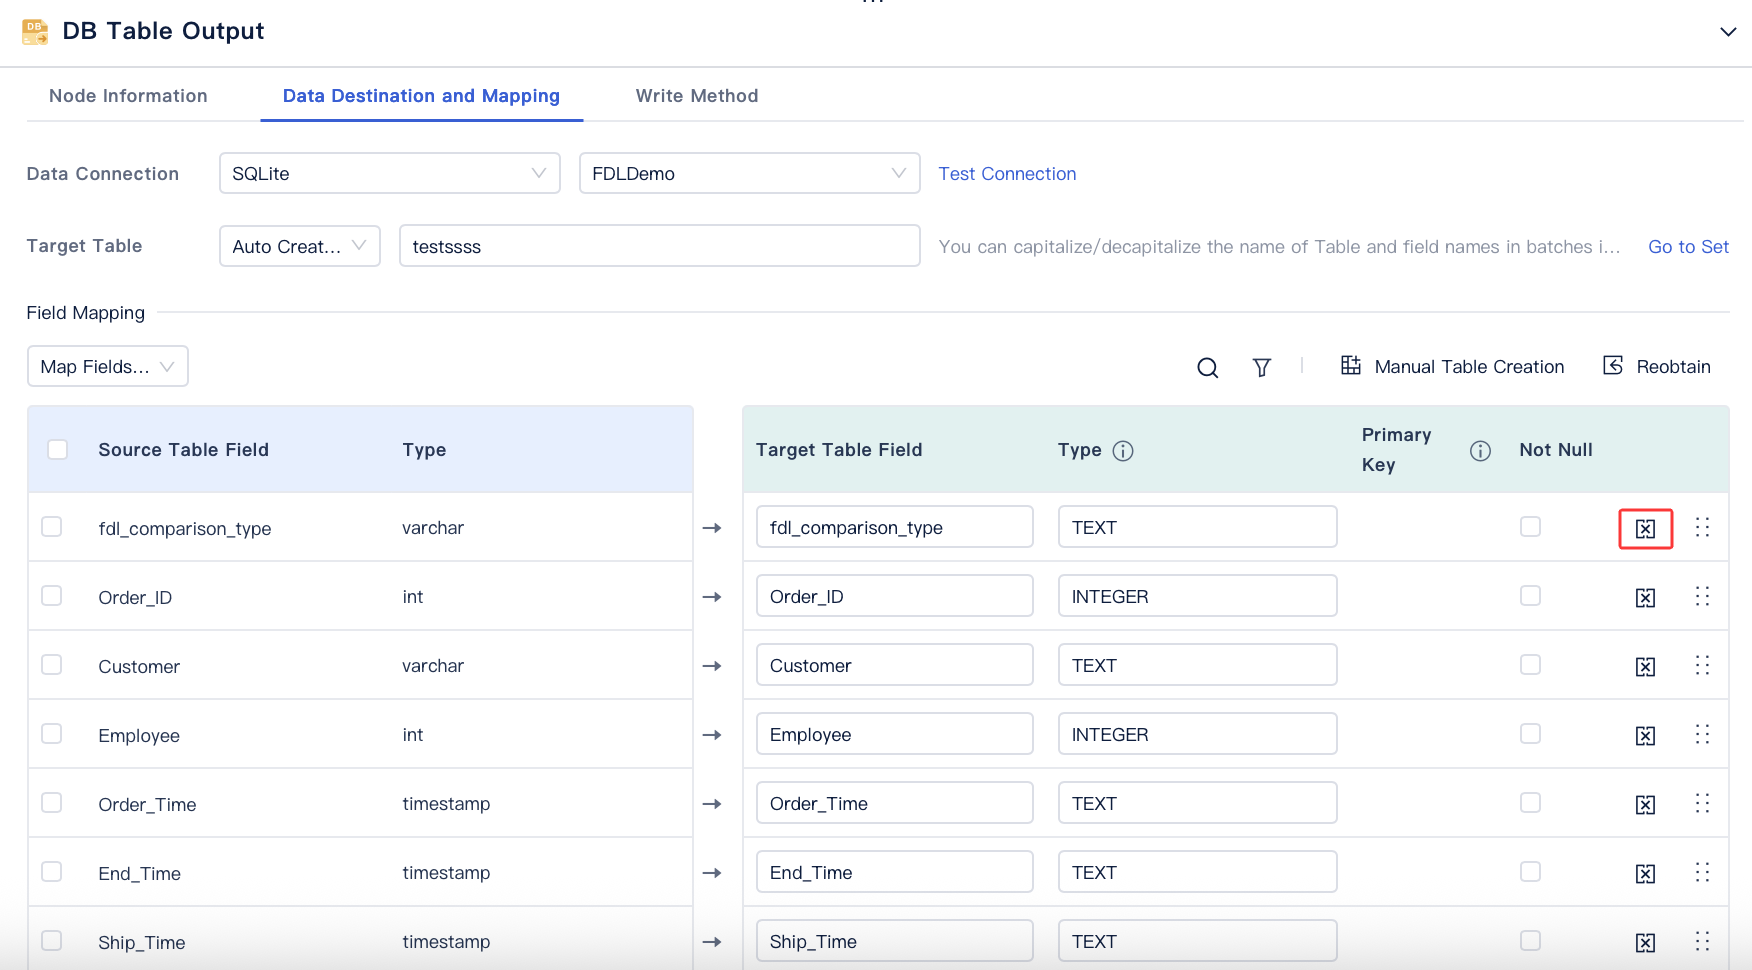Tick the Order_ID source field checkbox

coord(52,595)
